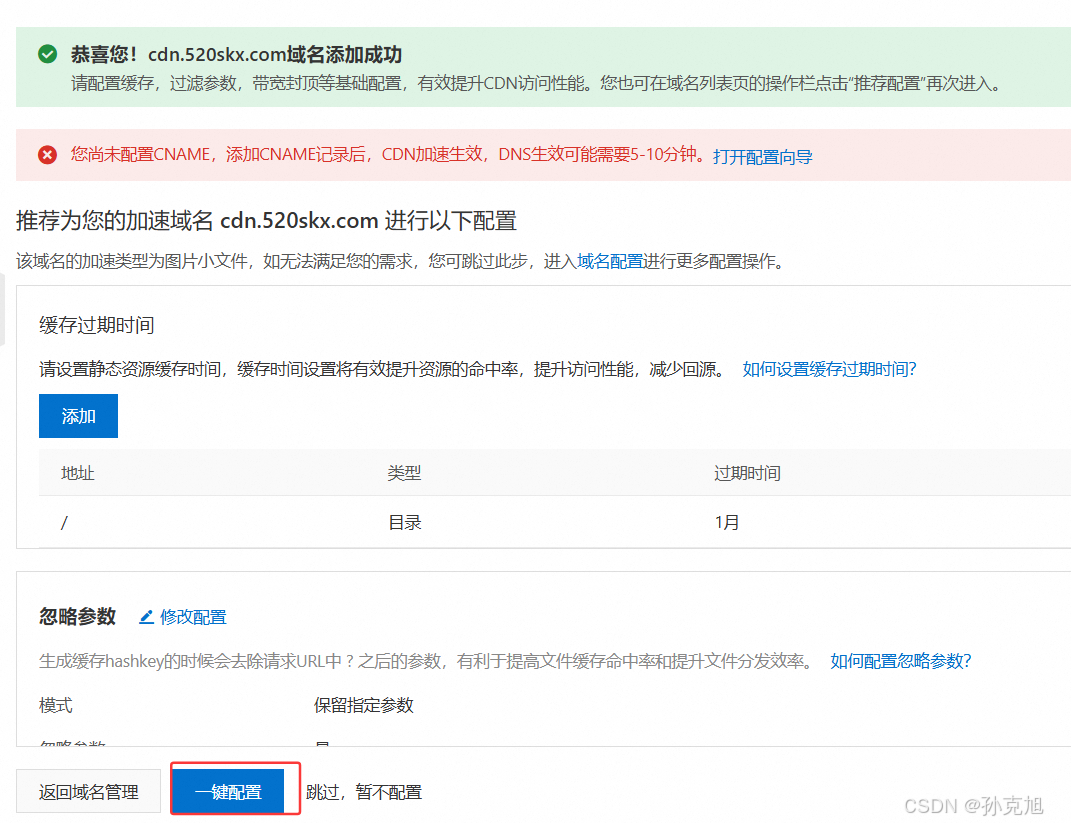
Task: Click the 推荐为您的加速域名 page heading
Action: (266, 221)
